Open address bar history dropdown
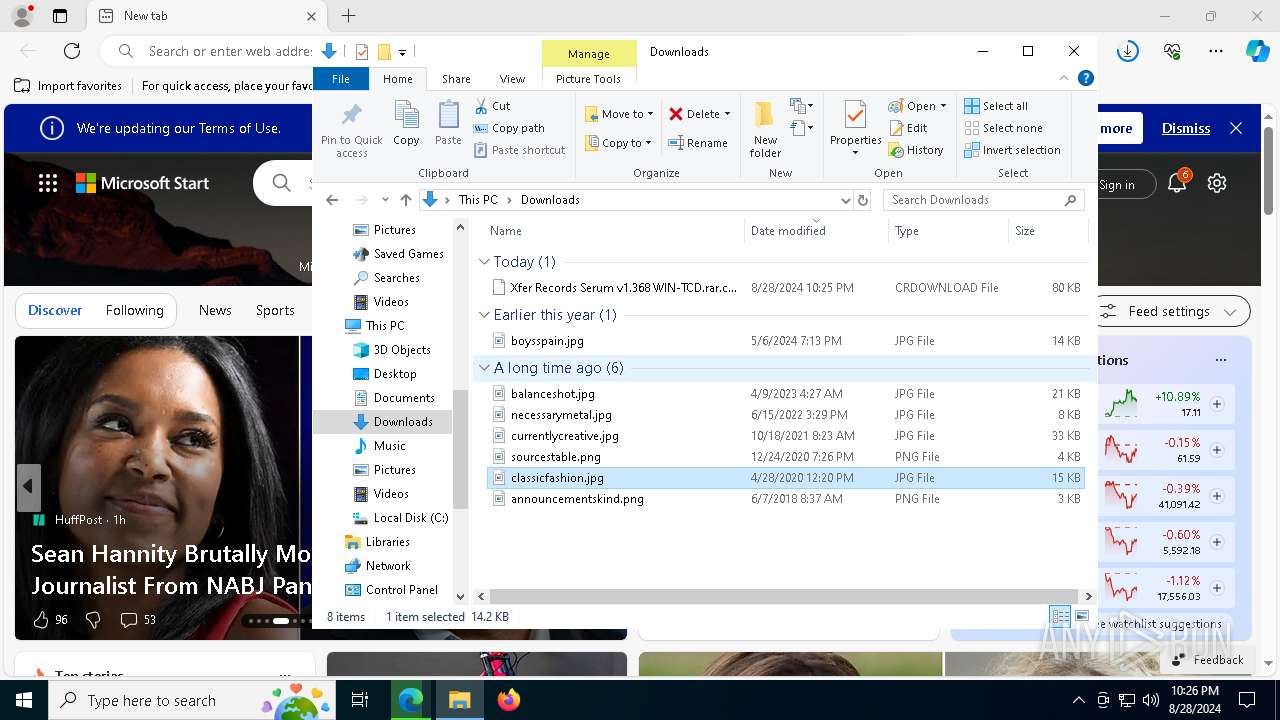The height and width of the screenshot is (720, 1280). pos(846,200)
